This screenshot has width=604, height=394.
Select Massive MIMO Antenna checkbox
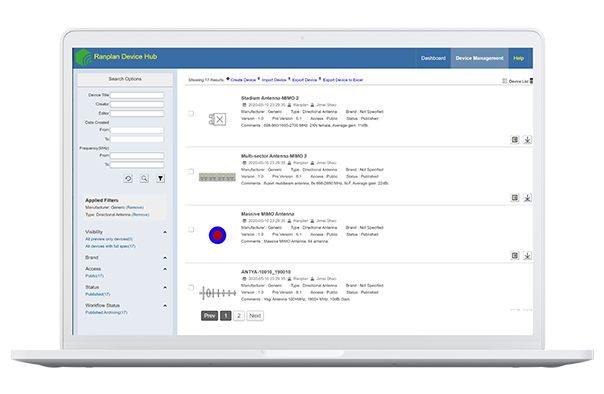pyautogui.click(x=191, y=229)
